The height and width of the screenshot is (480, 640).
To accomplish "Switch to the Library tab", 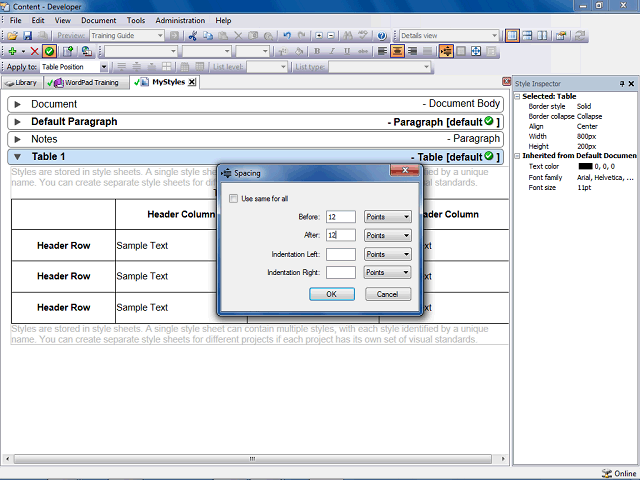I will tap(22, 83).
